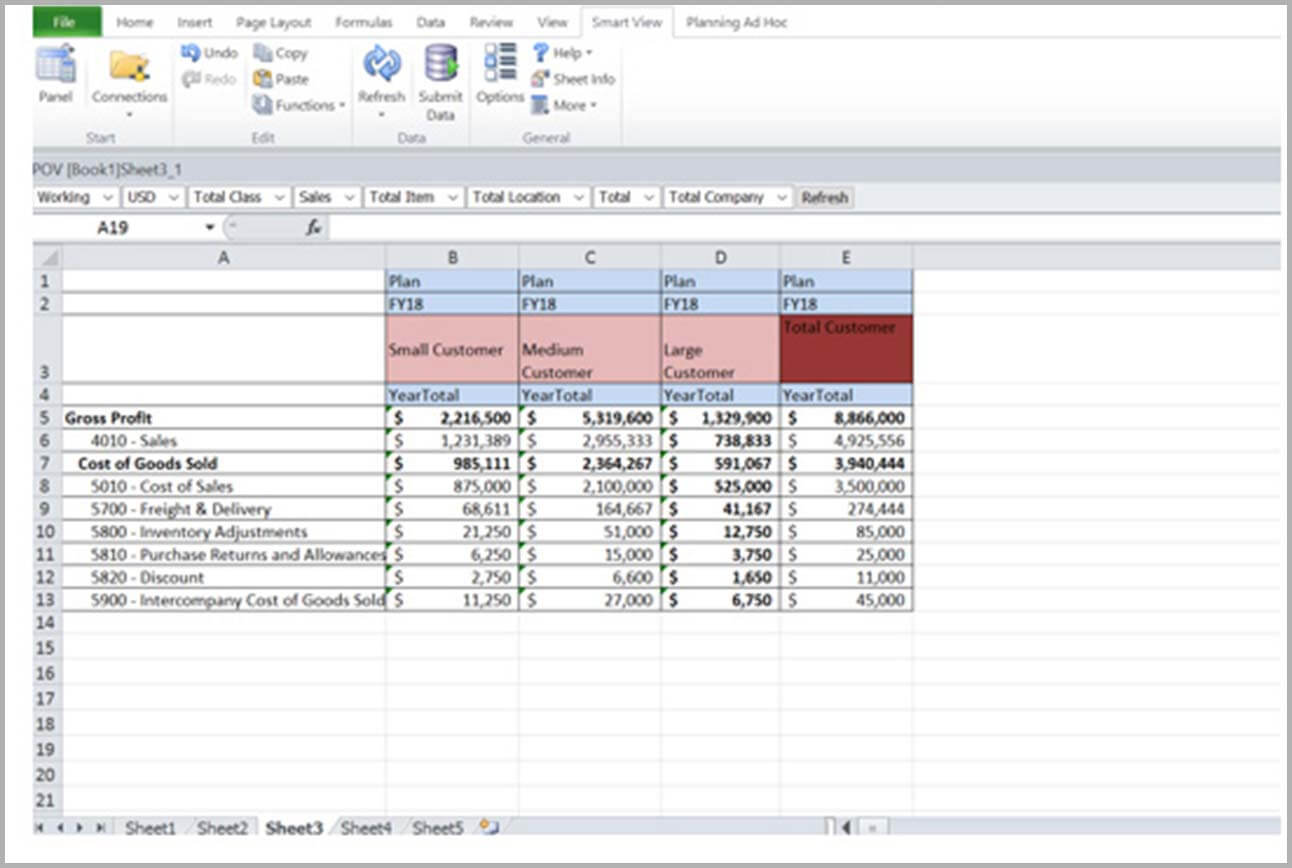This screenshot has height=868, width=1292.
Task: Select the Small Customer header cell
Action: 452,349
